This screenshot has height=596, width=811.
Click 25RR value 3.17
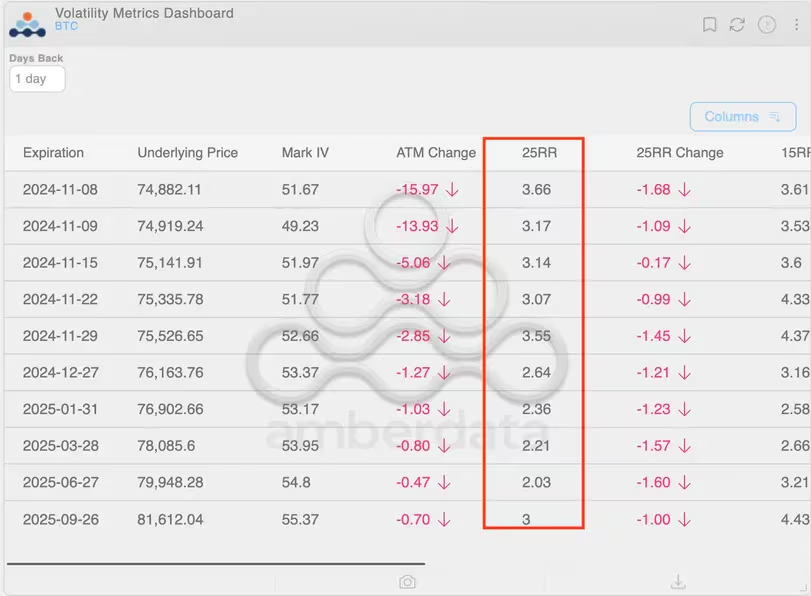pos(536,226)
